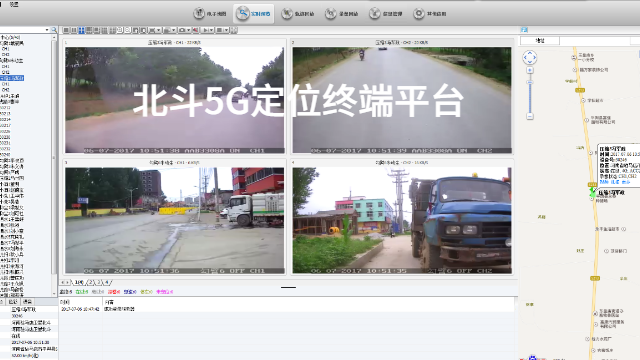Open the report management module icon

click(374, 13)
